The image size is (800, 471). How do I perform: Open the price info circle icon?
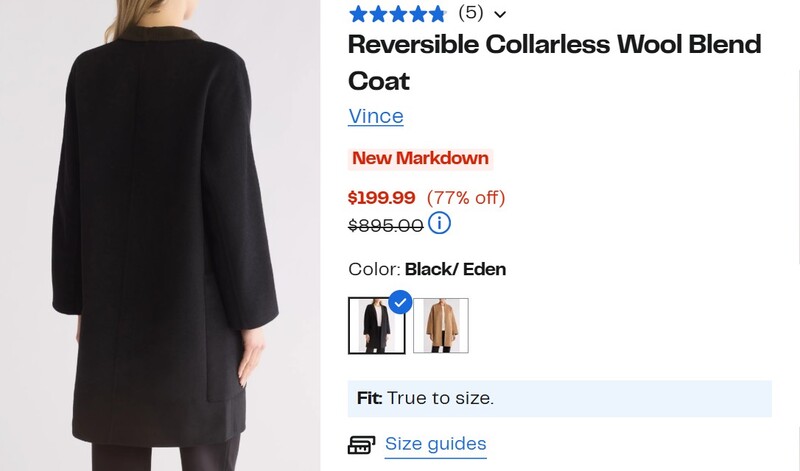tap(439, 223)
